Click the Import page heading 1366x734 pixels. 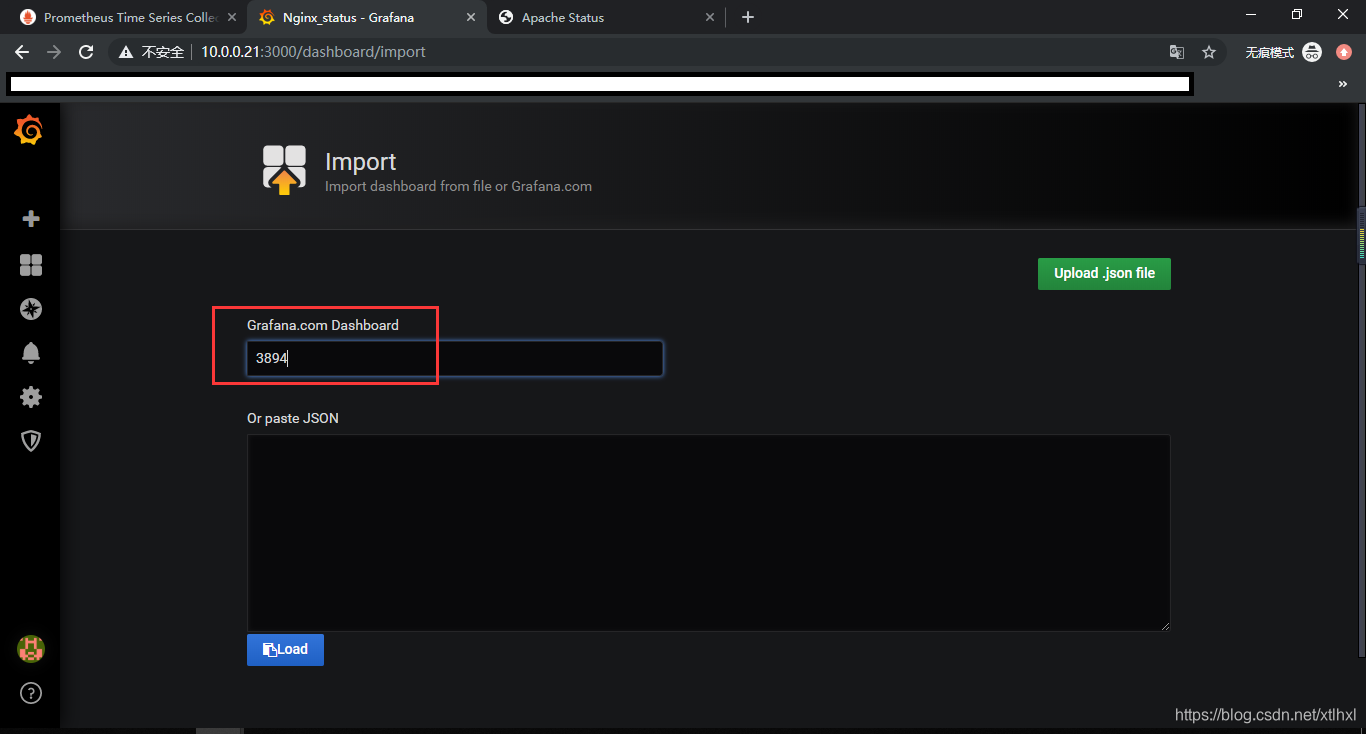click(x=360, y=162)
